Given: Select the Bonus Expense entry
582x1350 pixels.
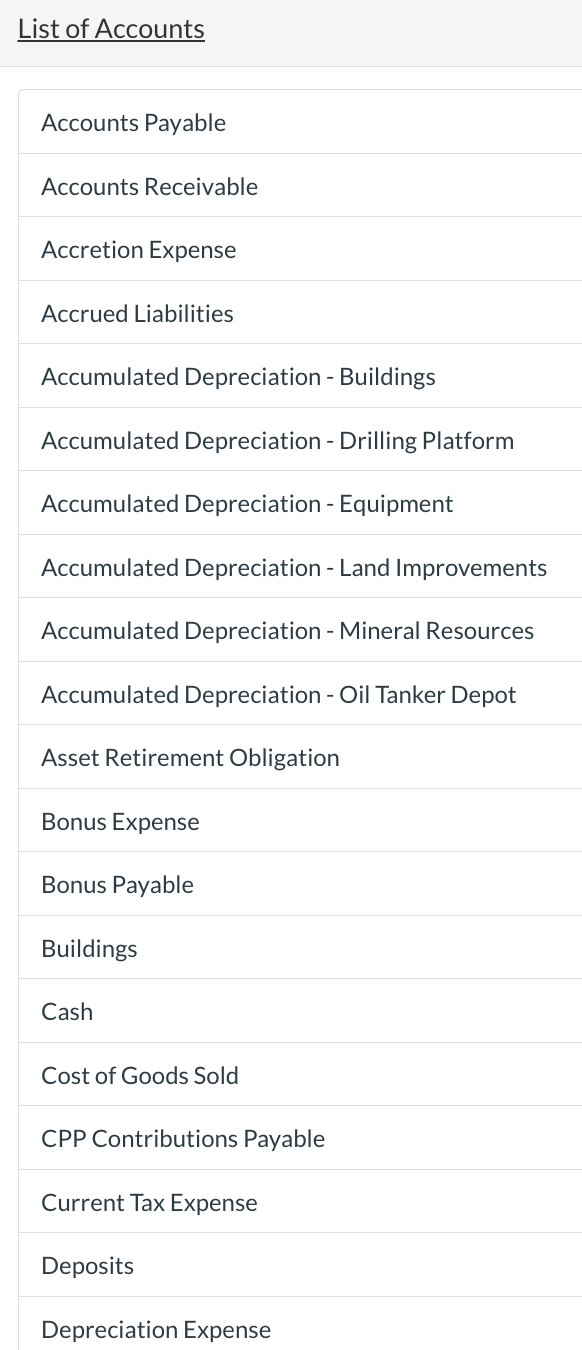Looking at the screenshot, I should click(x=119, y=821).
